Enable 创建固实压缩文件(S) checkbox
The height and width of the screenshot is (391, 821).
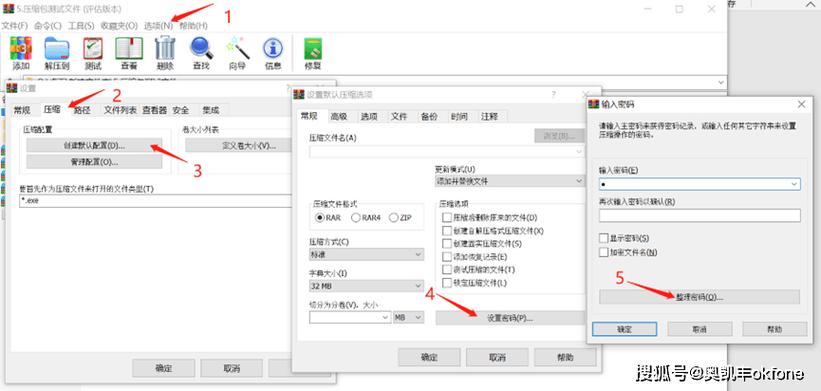click(x=447, y=243)
